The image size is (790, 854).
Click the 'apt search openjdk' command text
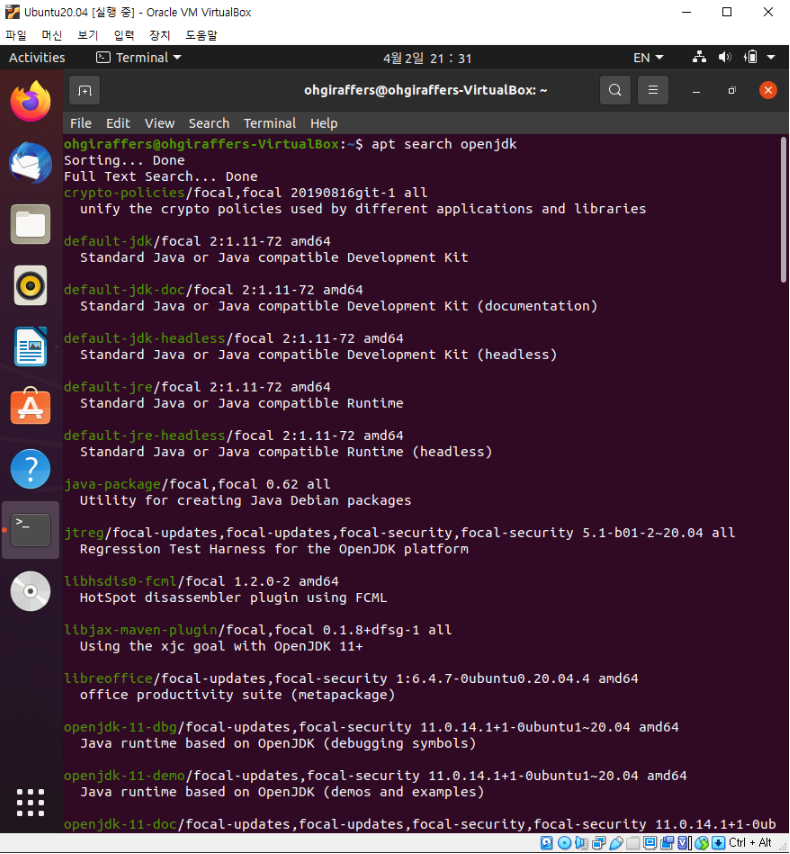tap(444, 144)
